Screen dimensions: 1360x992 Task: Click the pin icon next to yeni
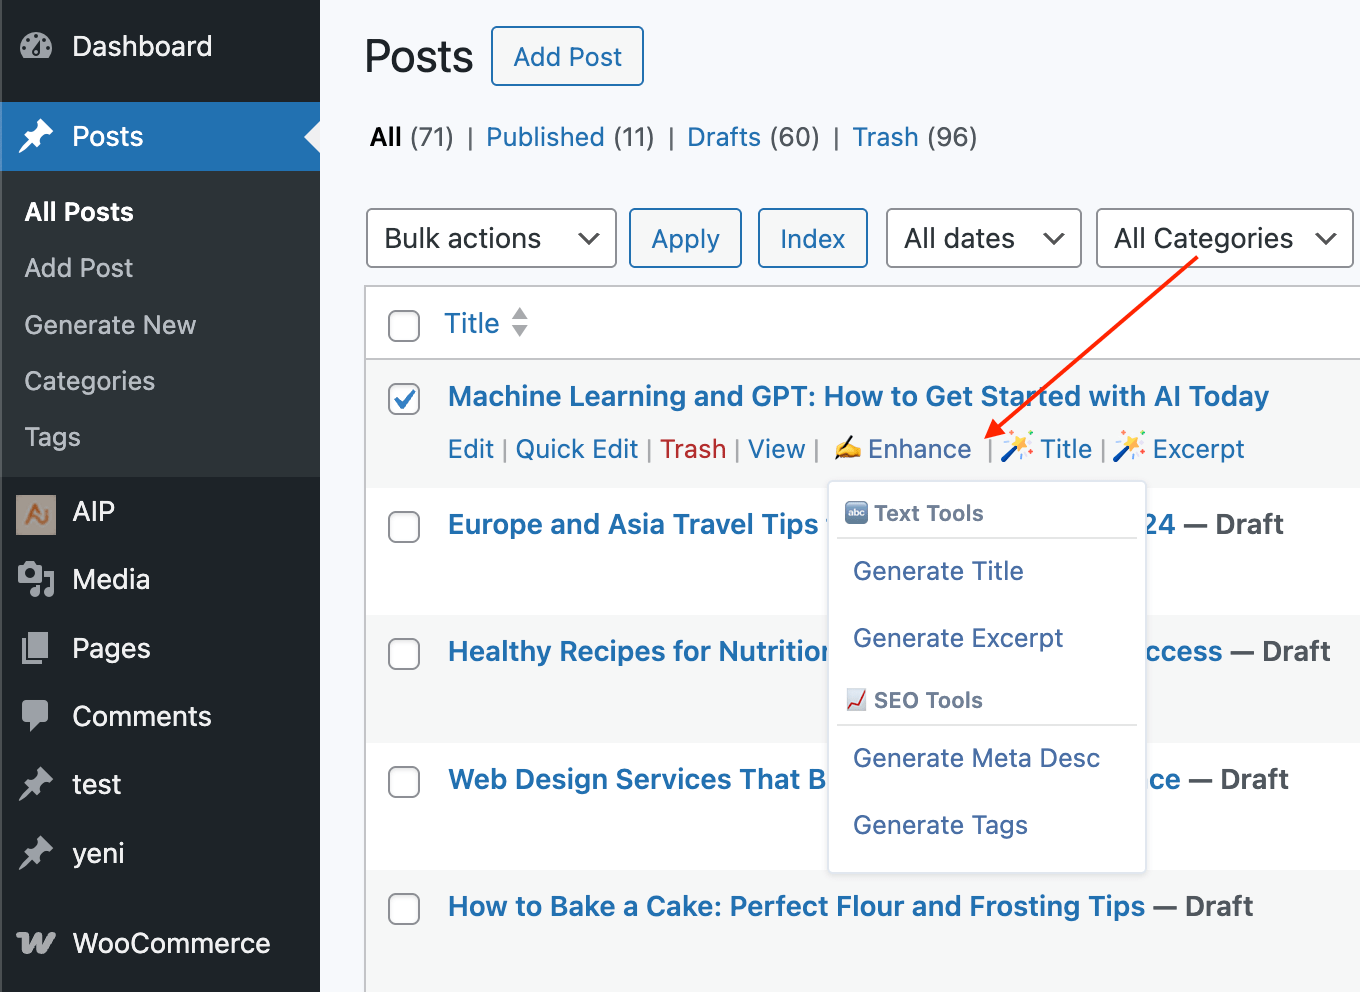coord(36,852)
